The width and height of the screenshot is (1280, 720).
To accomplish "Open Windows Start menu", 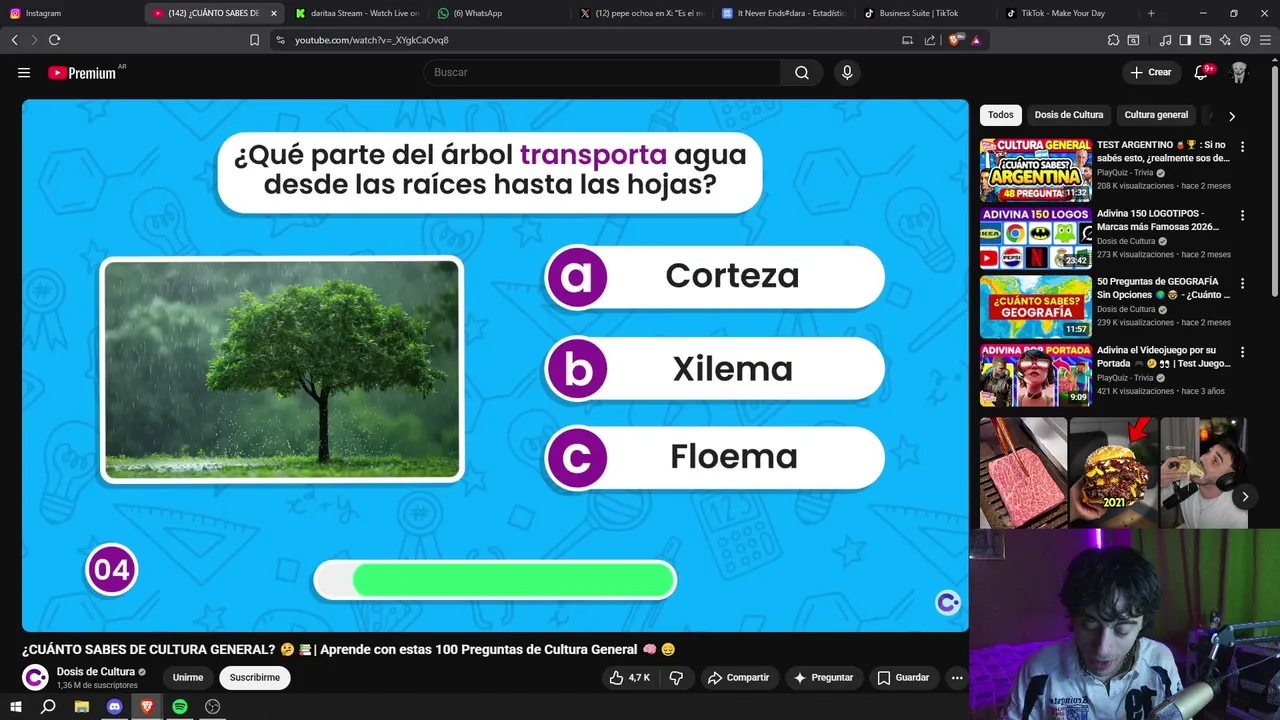I will [x=15, y=707].
